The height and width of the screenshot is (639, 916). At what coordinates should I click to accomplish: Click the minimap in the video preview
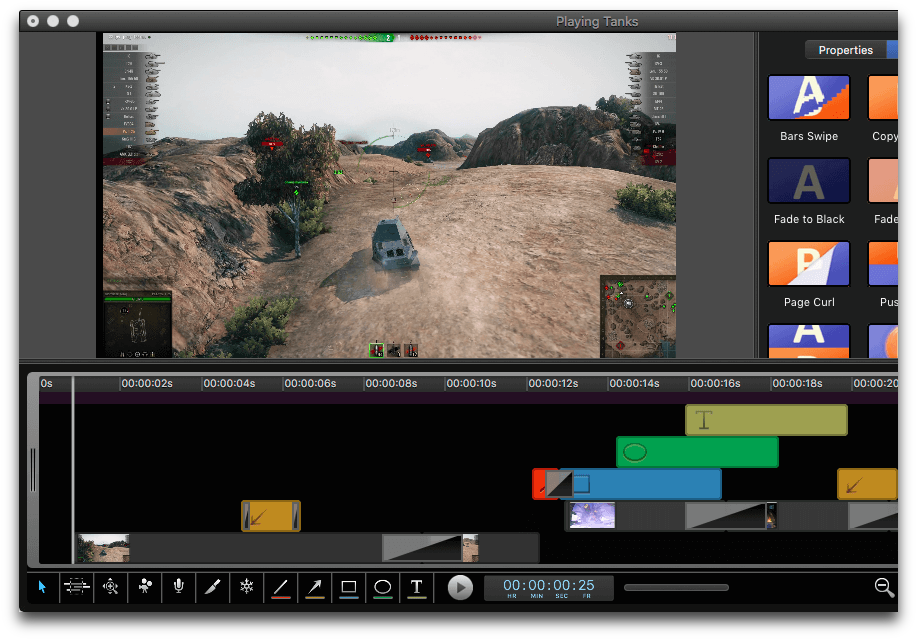[x=638, y=316]
